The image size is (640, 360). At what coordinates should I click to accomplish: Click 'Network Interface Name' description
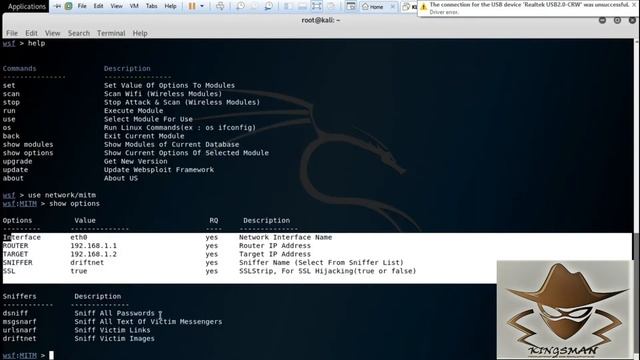[x=285, y=237]
